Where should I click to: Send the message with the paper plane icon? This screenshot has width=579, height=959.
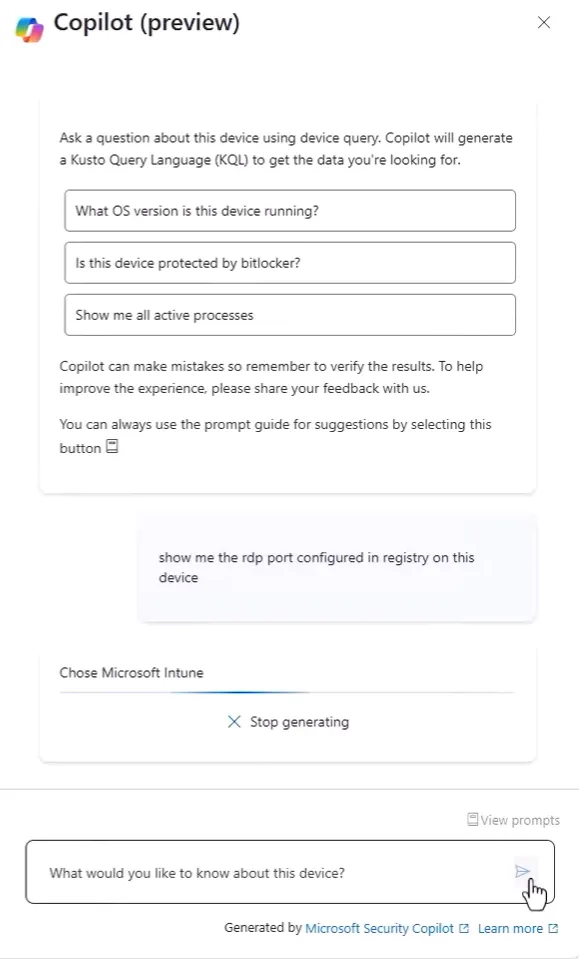click(x=522, y=872)
